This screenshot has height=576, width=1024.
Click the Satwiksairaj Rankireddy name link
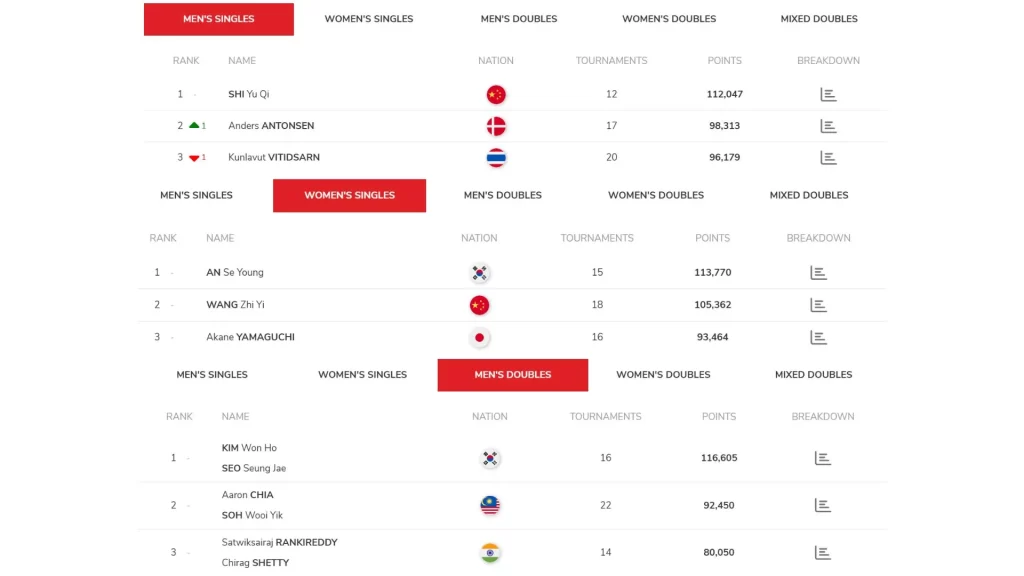click(x=280, y=543)
